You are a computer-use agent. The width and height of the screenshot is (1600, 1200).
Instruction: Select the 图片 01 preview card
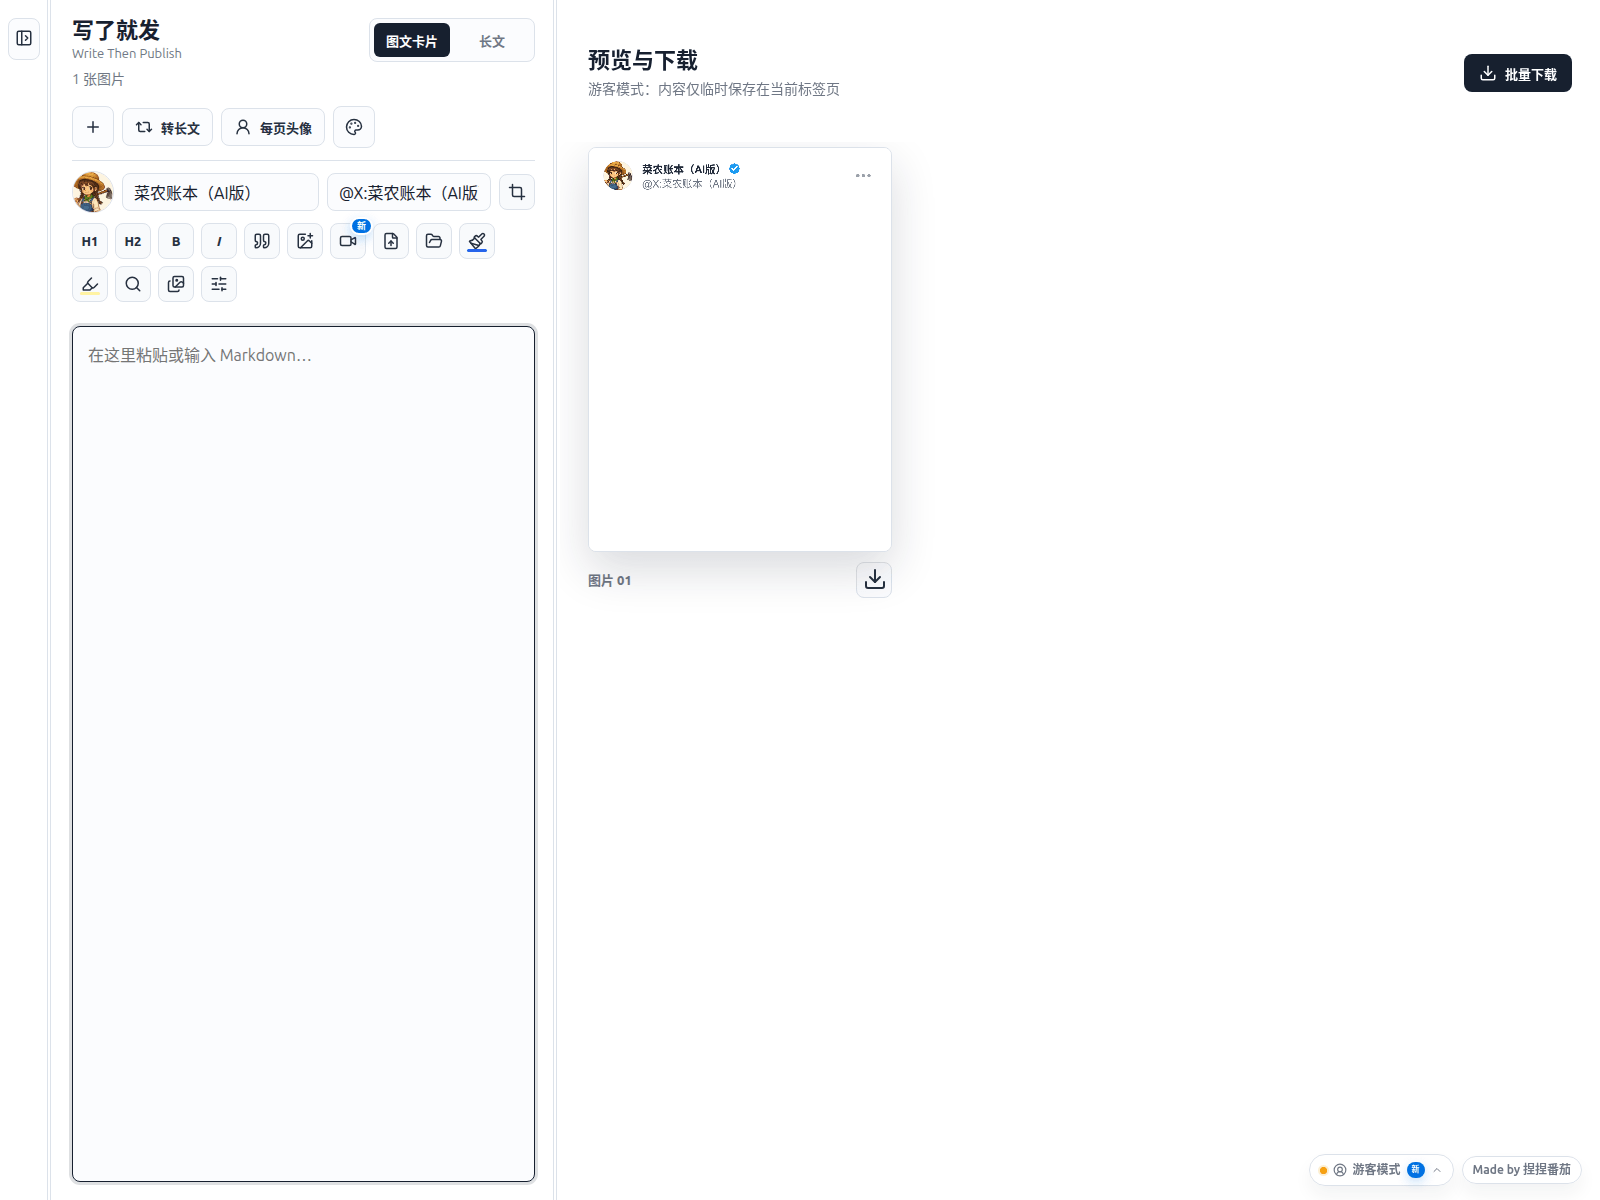740,349
